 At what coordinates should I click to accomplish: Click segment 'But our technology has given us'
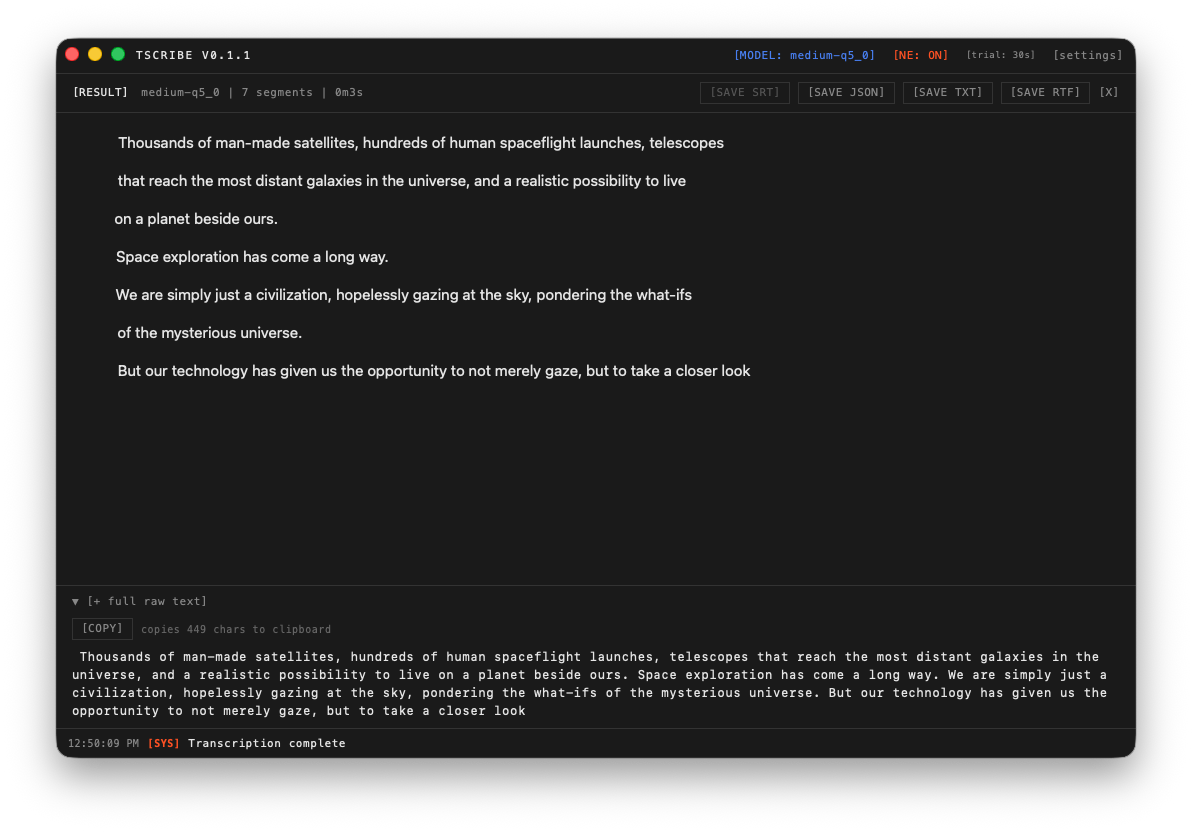pos(434,371)
